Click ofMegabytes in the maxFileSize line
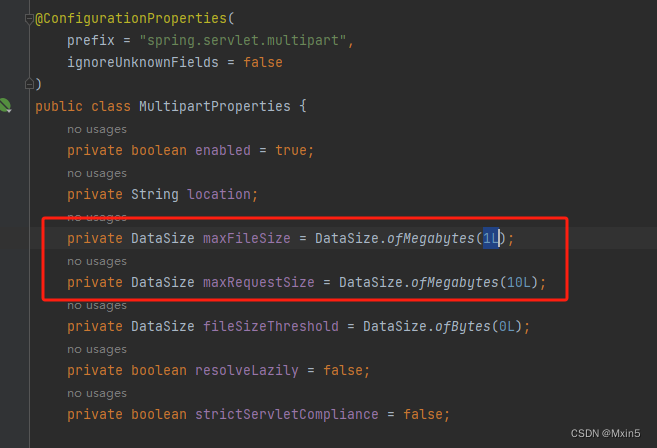This screenshot has height=448, width=657. [x=431, y=238]
